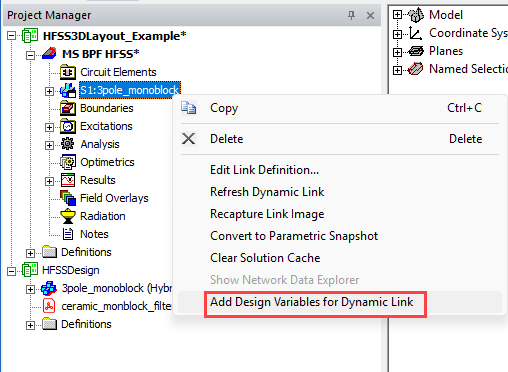508x372 pixels.
Task: Expand the Model node
Action: 397,14
